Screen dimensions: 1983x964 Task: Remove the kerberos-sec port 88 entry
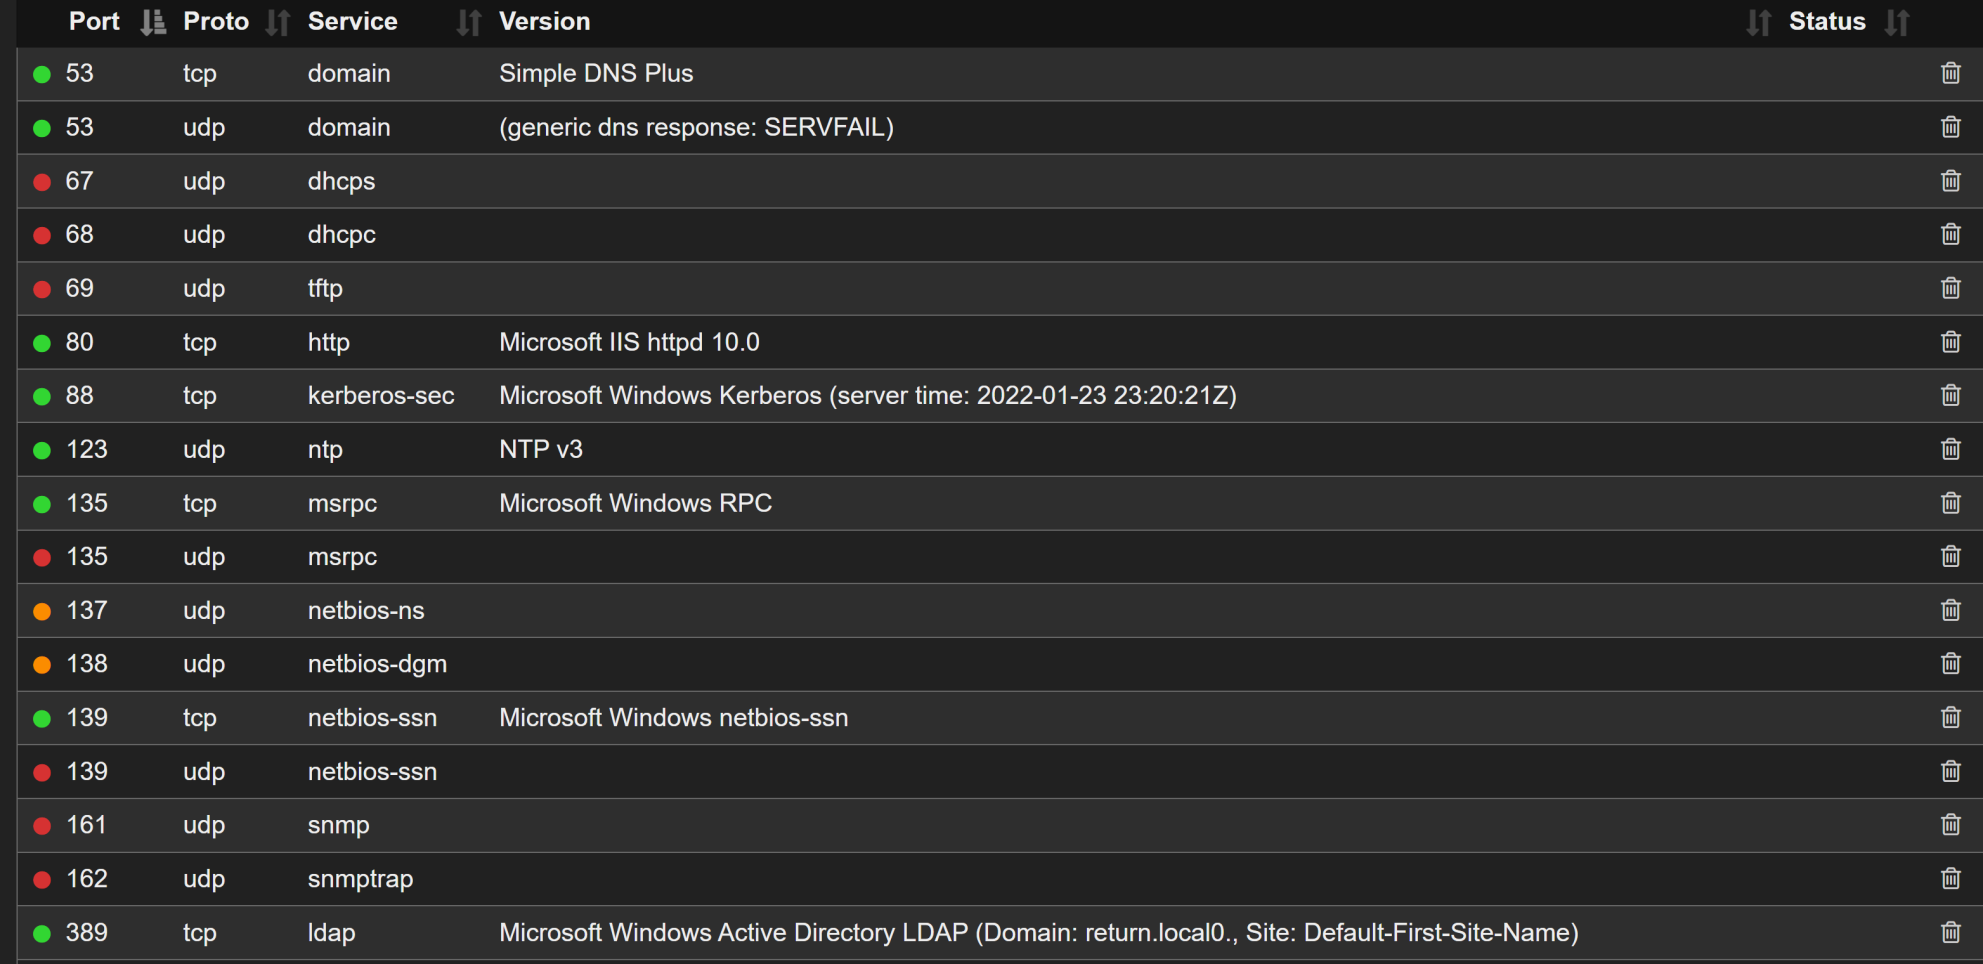click(1950, 395)
